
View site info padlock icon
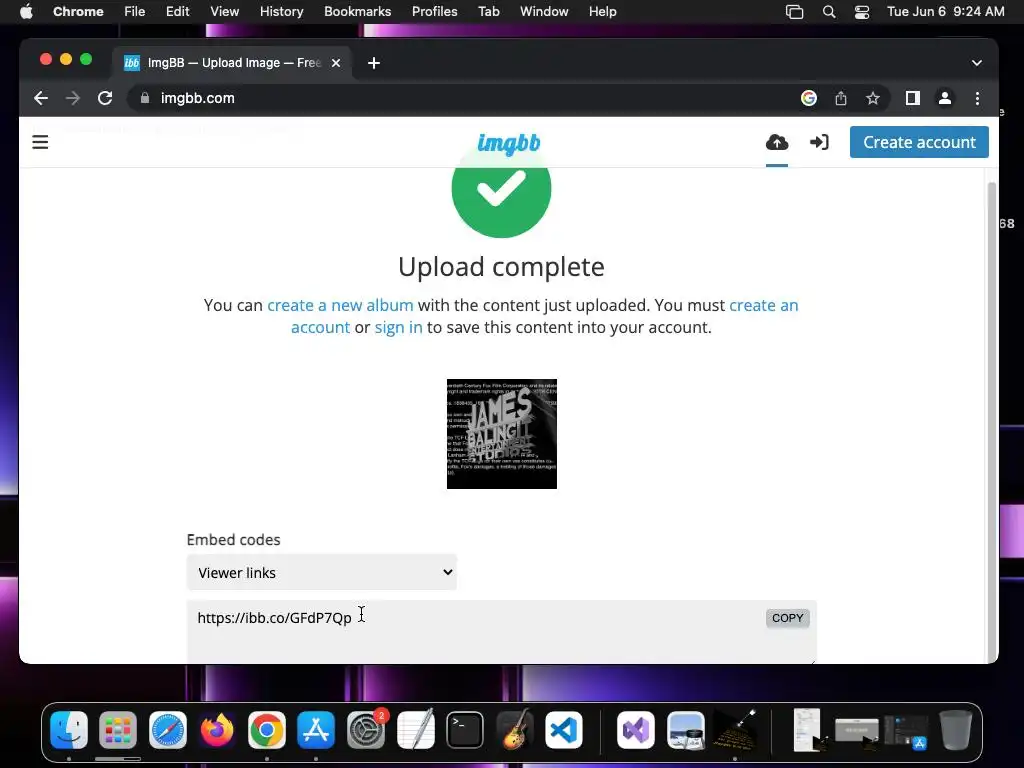[x=145, y=98]
